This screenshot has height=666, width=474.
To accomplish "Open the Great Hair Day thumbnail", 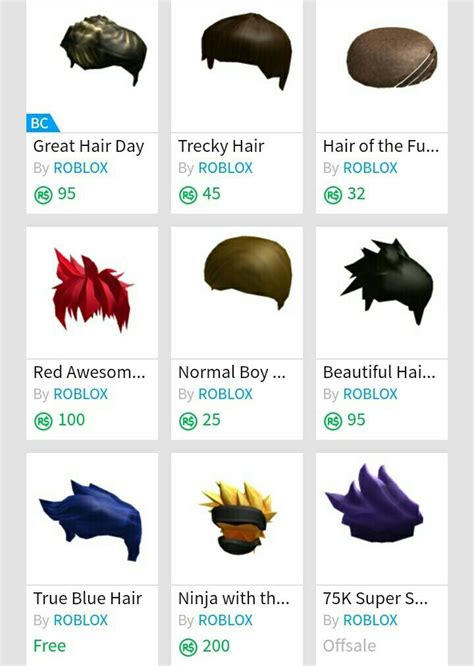I will click(x=92, y=66).
